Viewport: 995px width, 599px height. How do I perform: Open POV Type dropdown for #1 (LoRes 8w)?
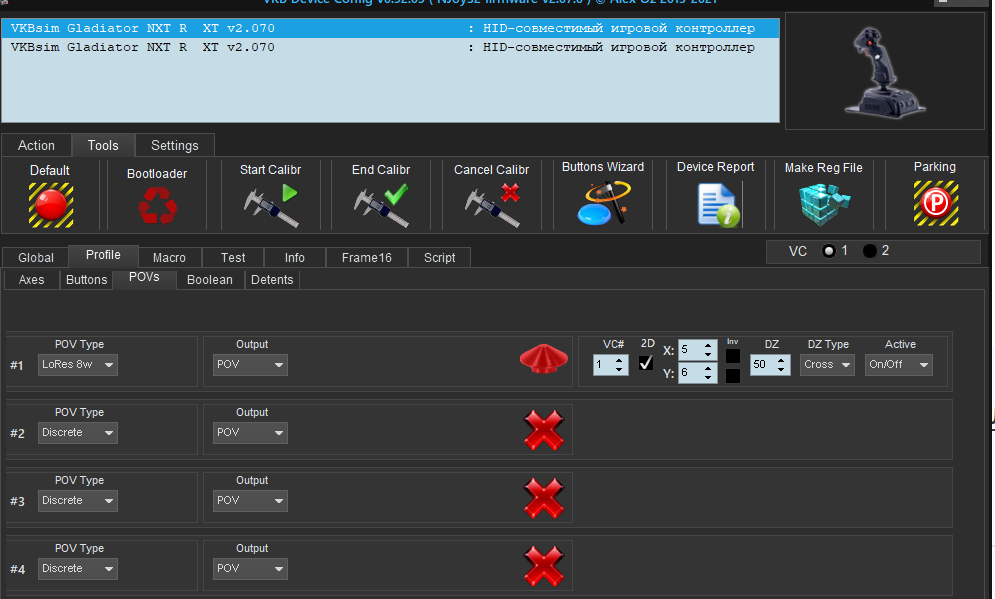[x=77, y=365]
